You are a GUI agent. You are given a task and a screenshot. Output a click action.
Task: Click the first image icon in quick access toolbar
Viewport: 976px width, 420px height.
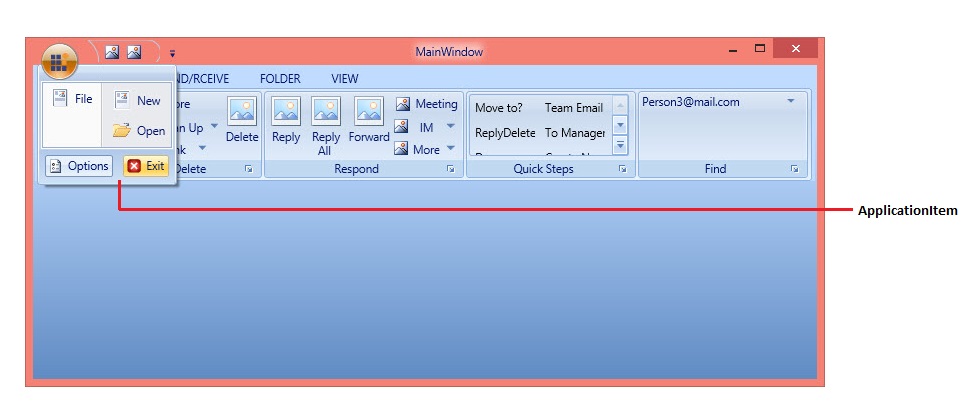[x=112, y=52]
